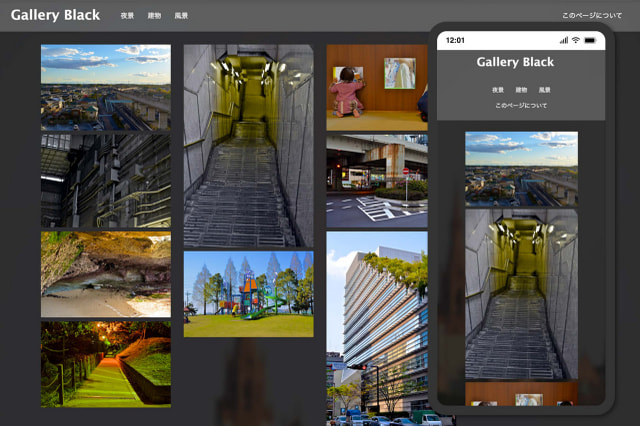Click the このページについて link in desktop header
Screen dimensions: 640x426
[591, 16]
